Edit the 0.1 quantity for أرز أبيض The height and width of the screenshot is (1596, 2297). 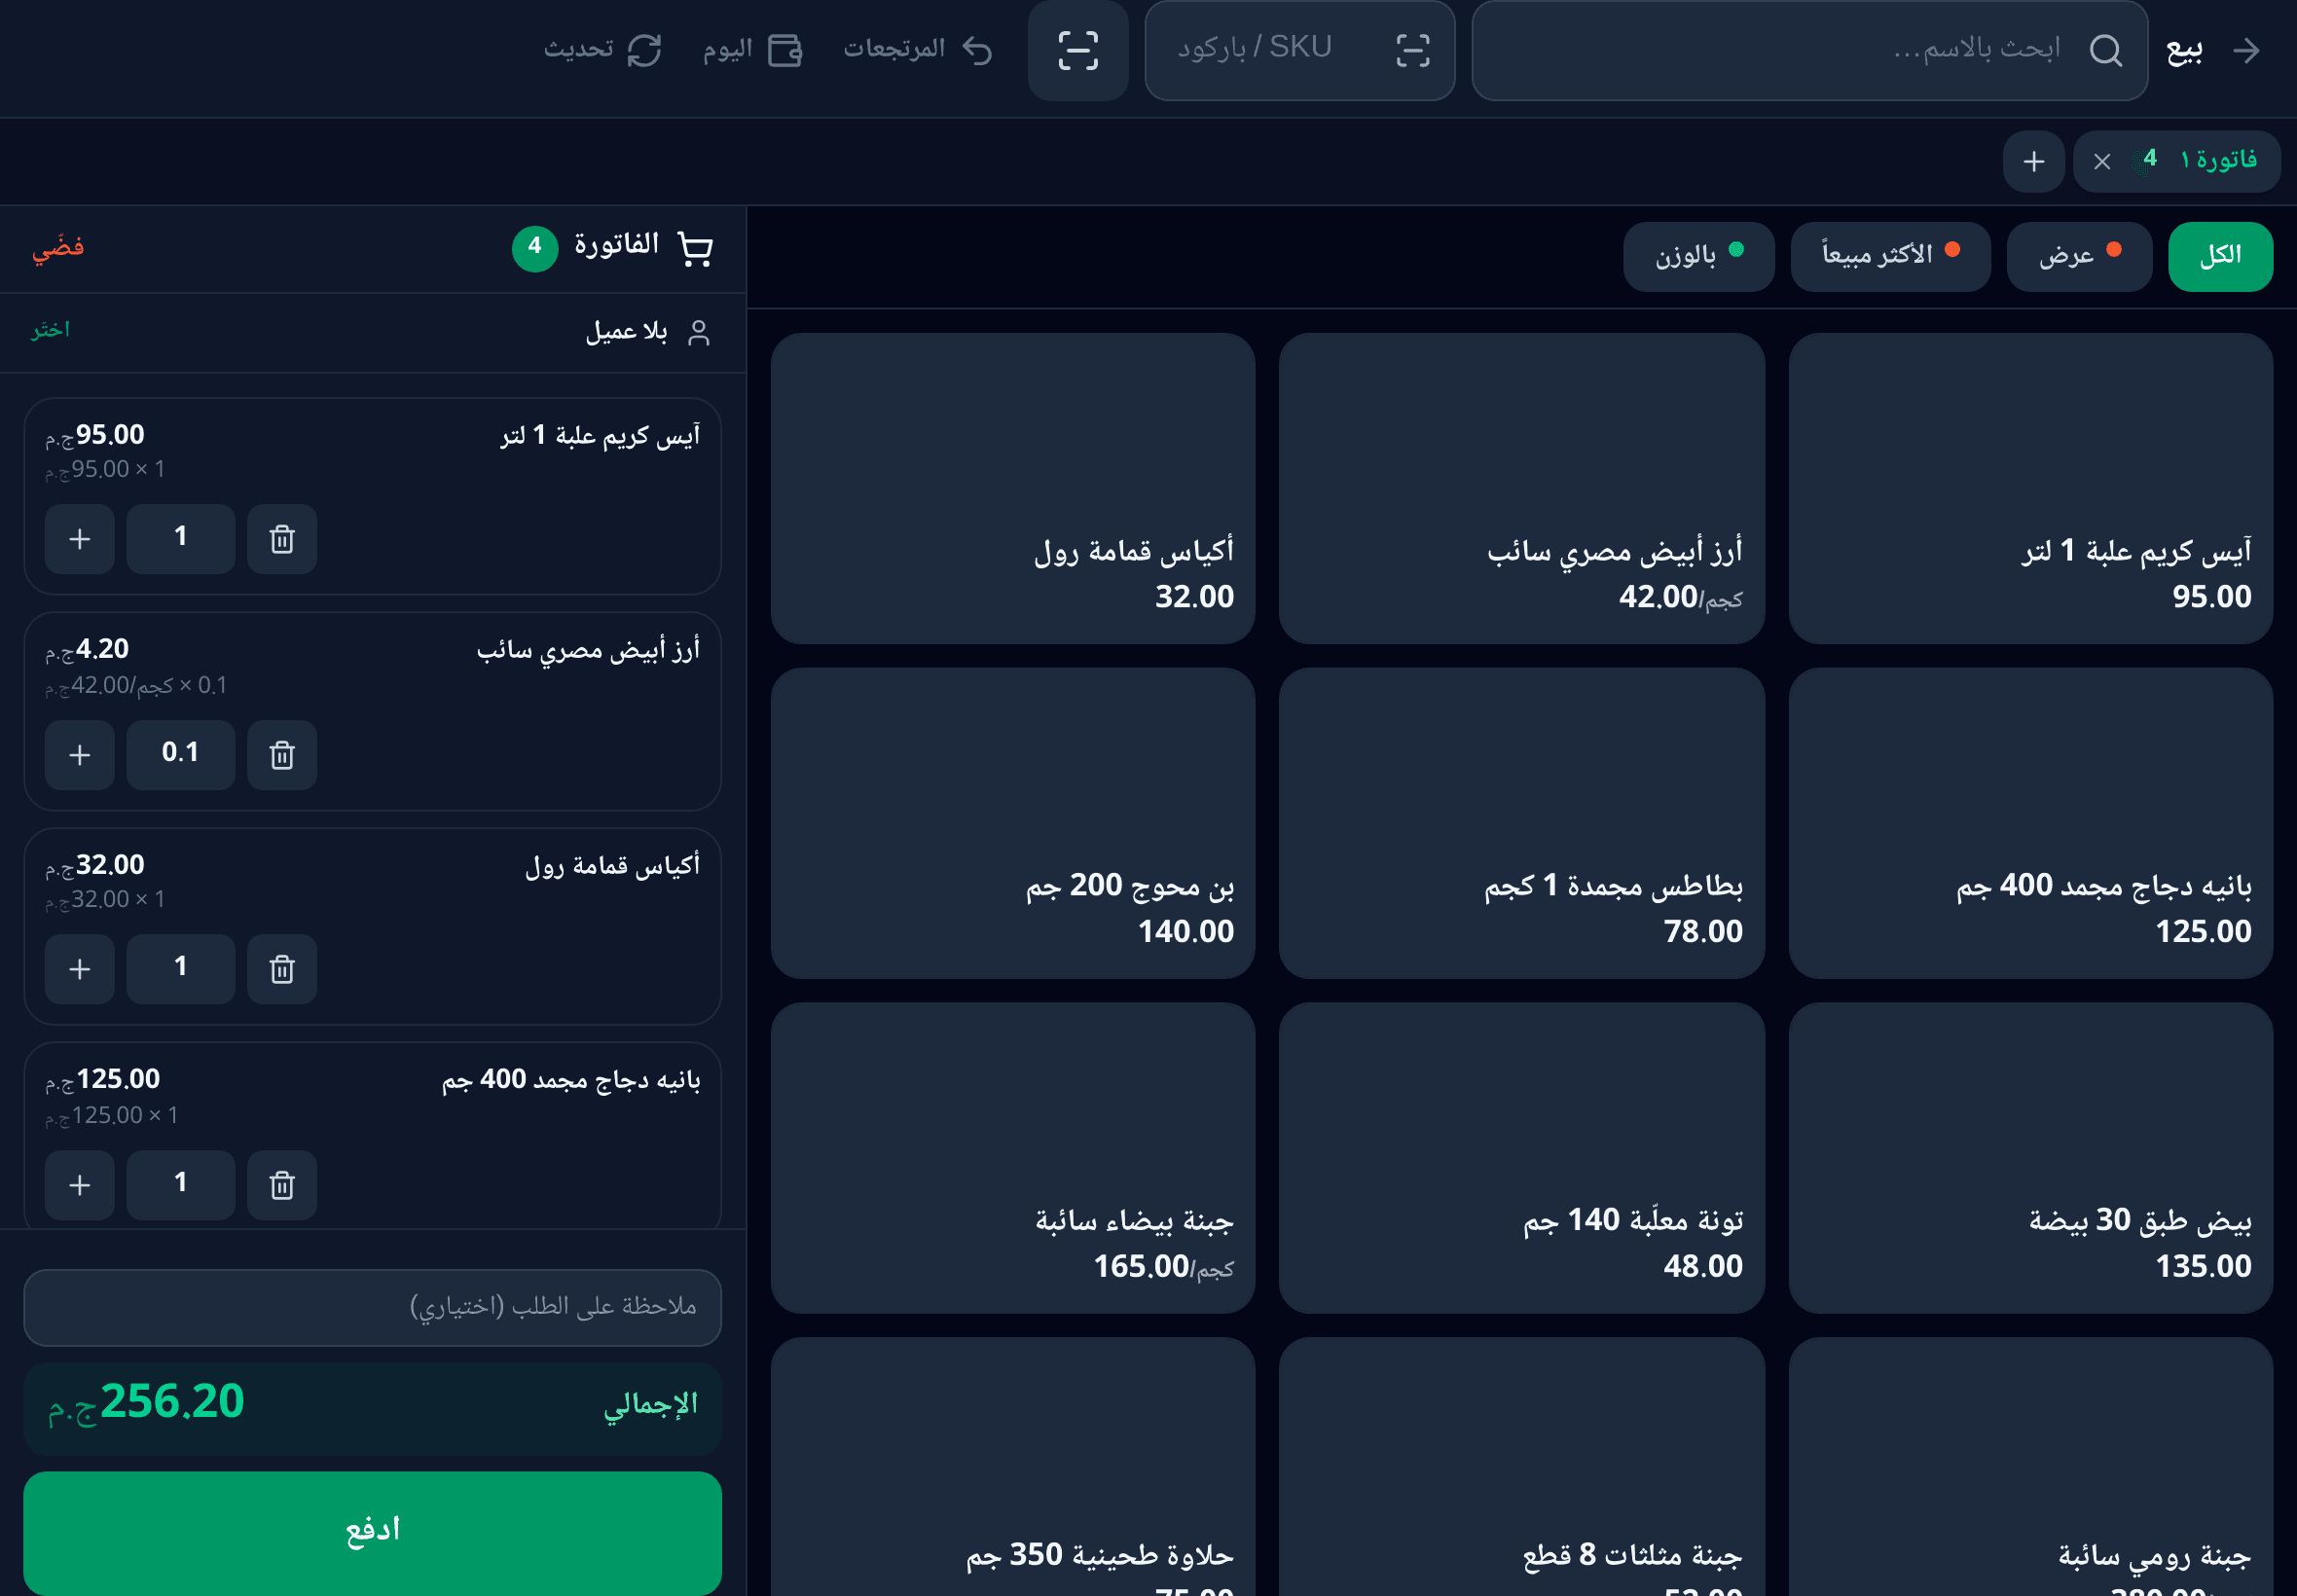click(x=180, y=755)
